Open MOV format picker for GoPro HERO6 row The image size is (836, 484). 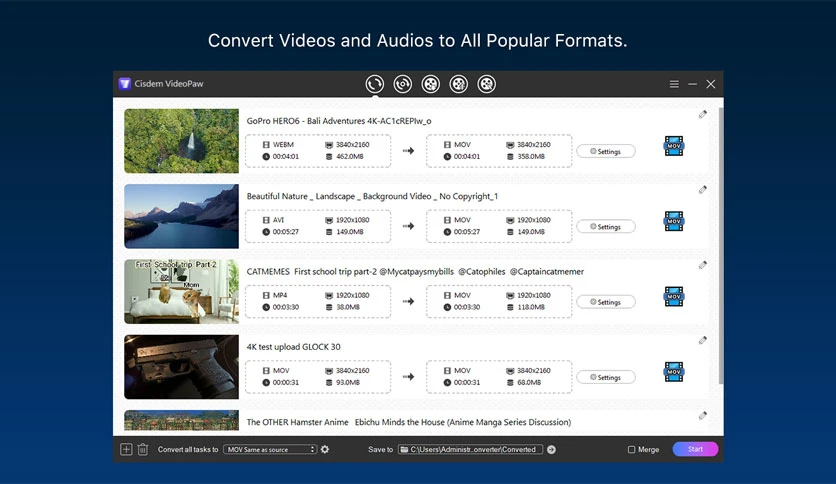pyautogui.click(x=674, y=146)
